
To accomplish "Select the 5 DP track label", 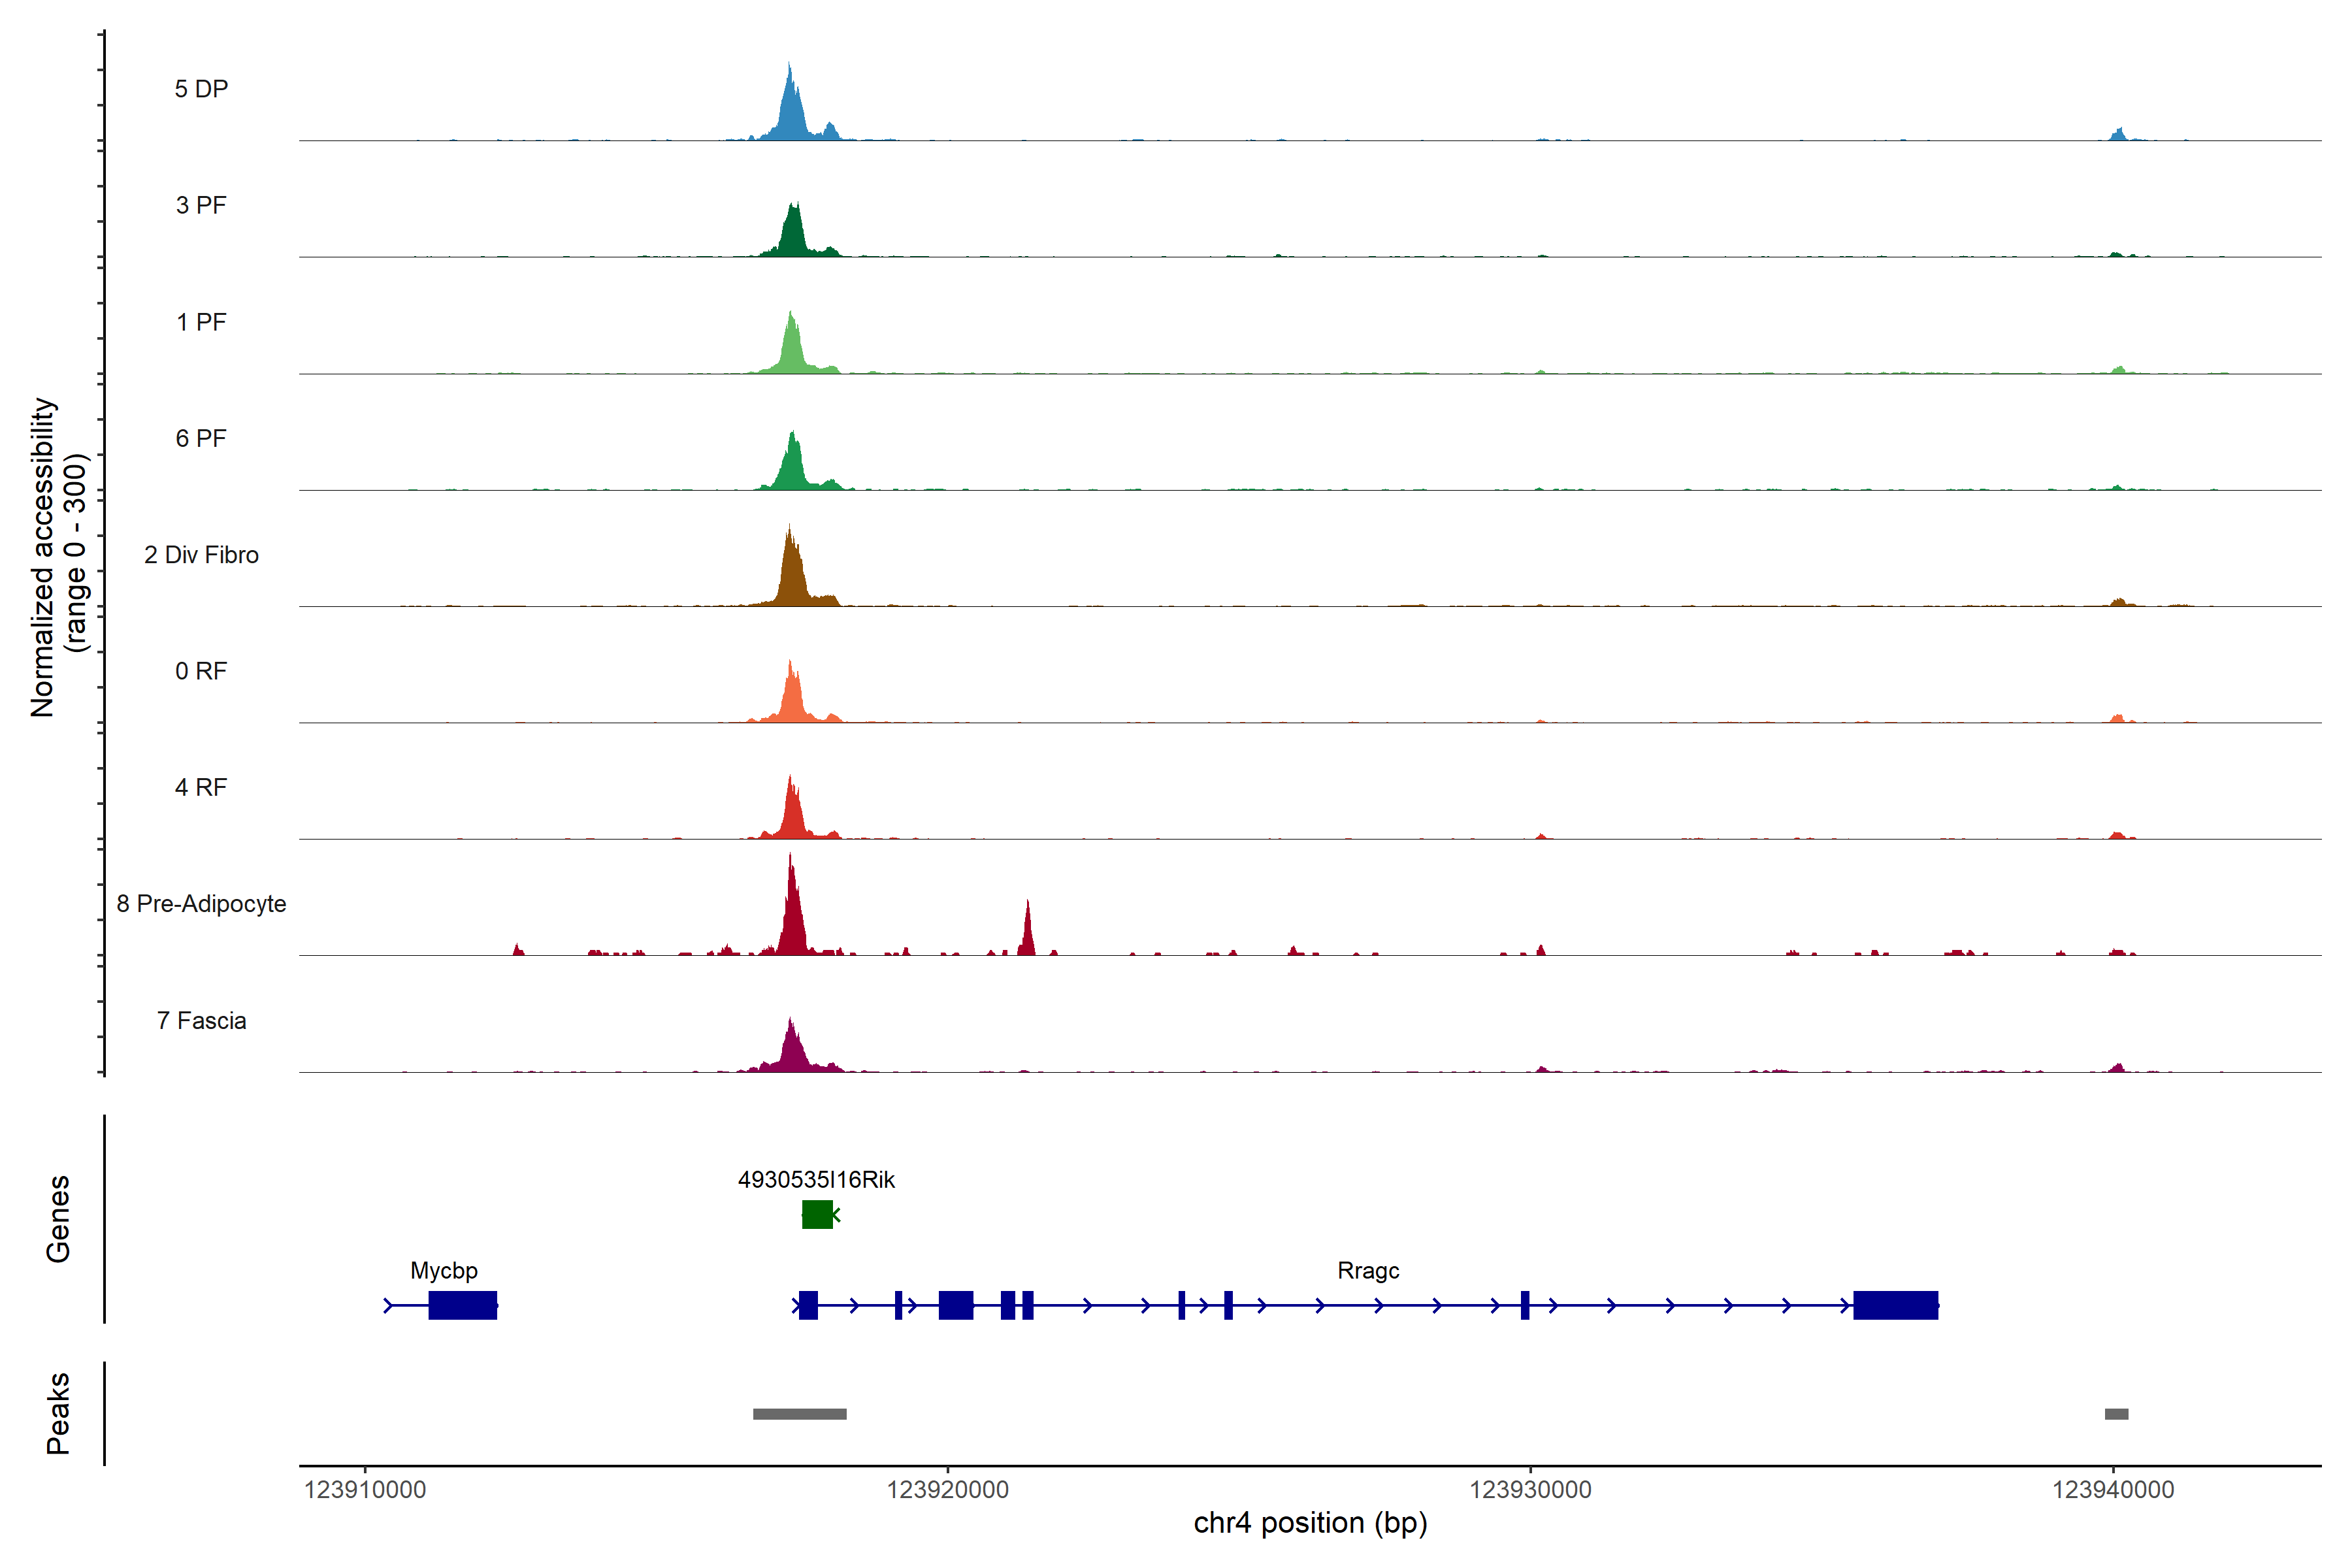I will coord(201,89).
